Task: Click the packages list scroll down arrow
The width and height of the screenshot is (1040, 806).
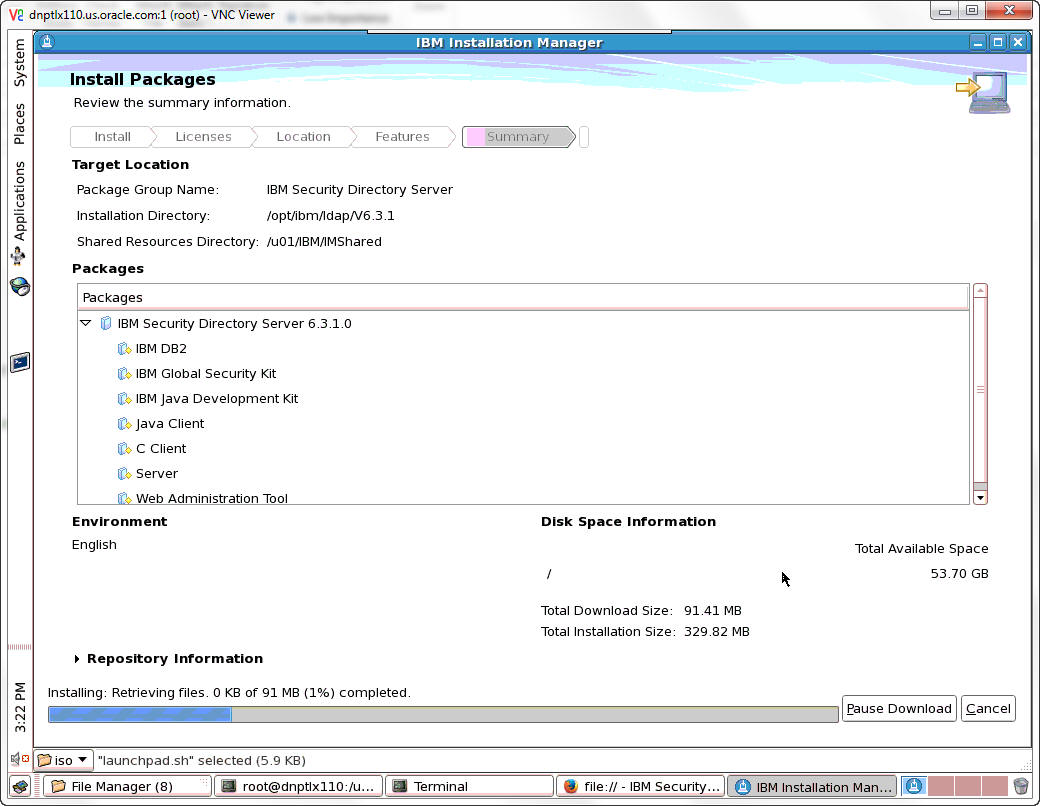Action: (x=980, y=498)
